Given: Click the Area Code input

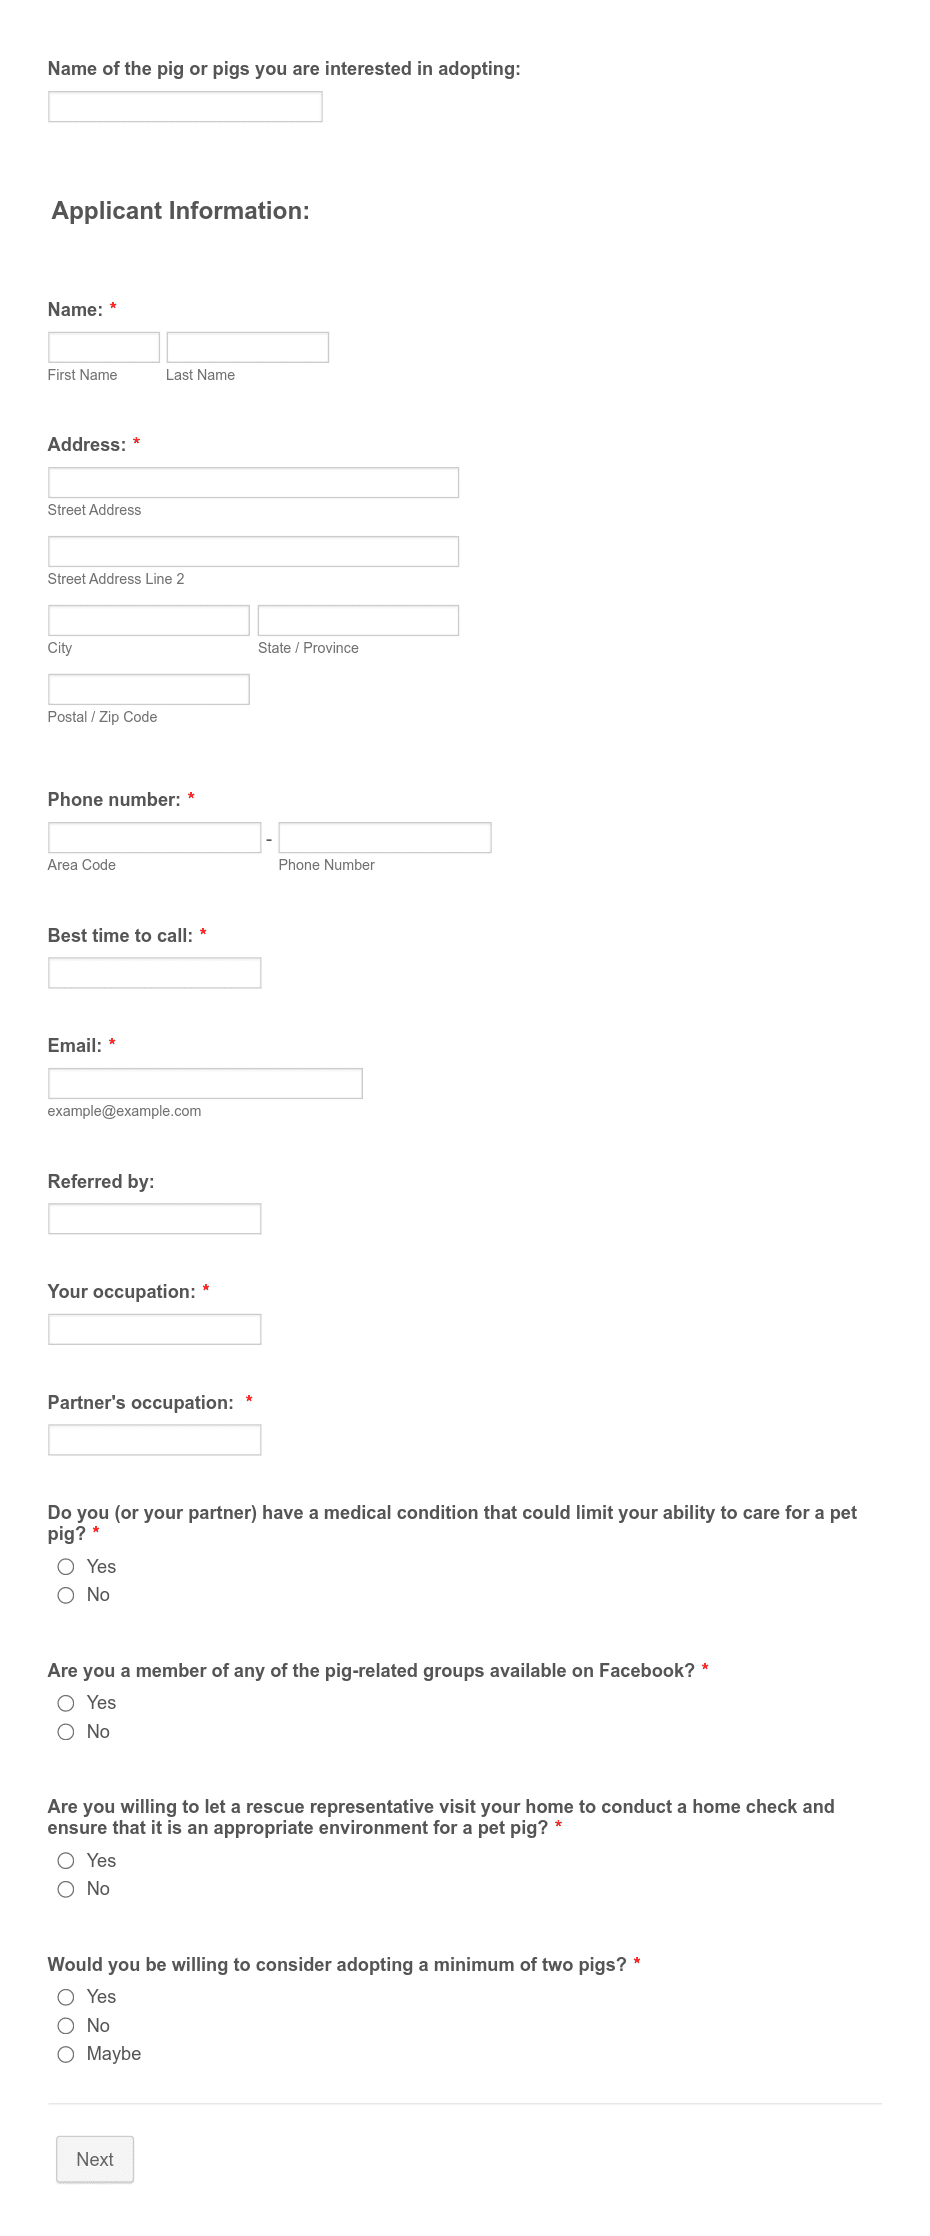Looking at the screenshot, I should point(155,837).
